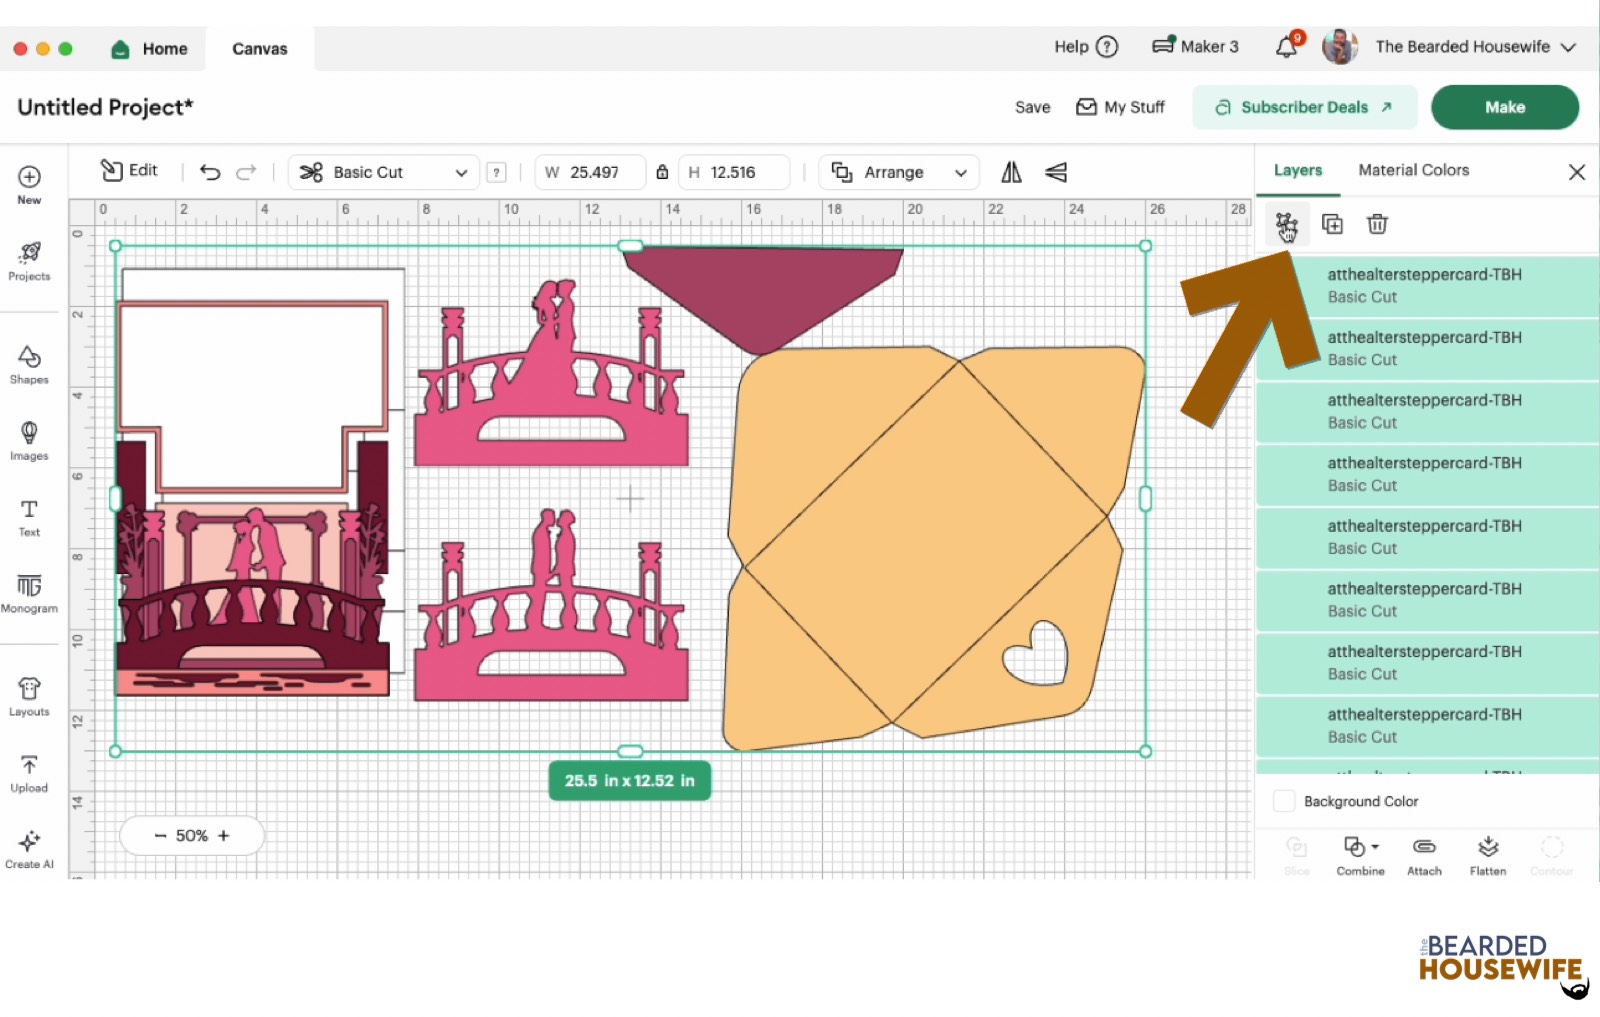Switch to the Material Colors tab
This screenshot has height=1017, width=1600.
tap(1412, 170)
